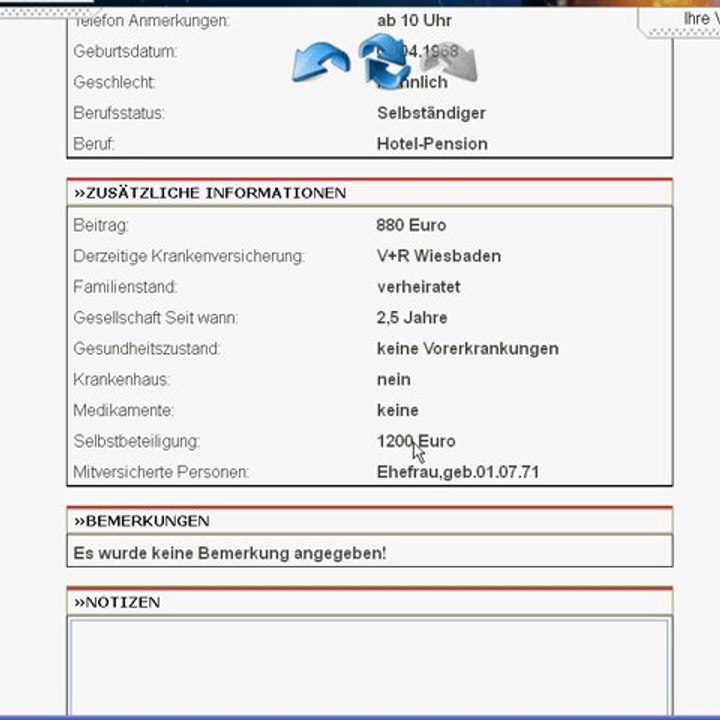Click the 'Derzeitige Krankenversicherung:' label
The width and height of the screenshot is (720, 720).
(189, 256)
